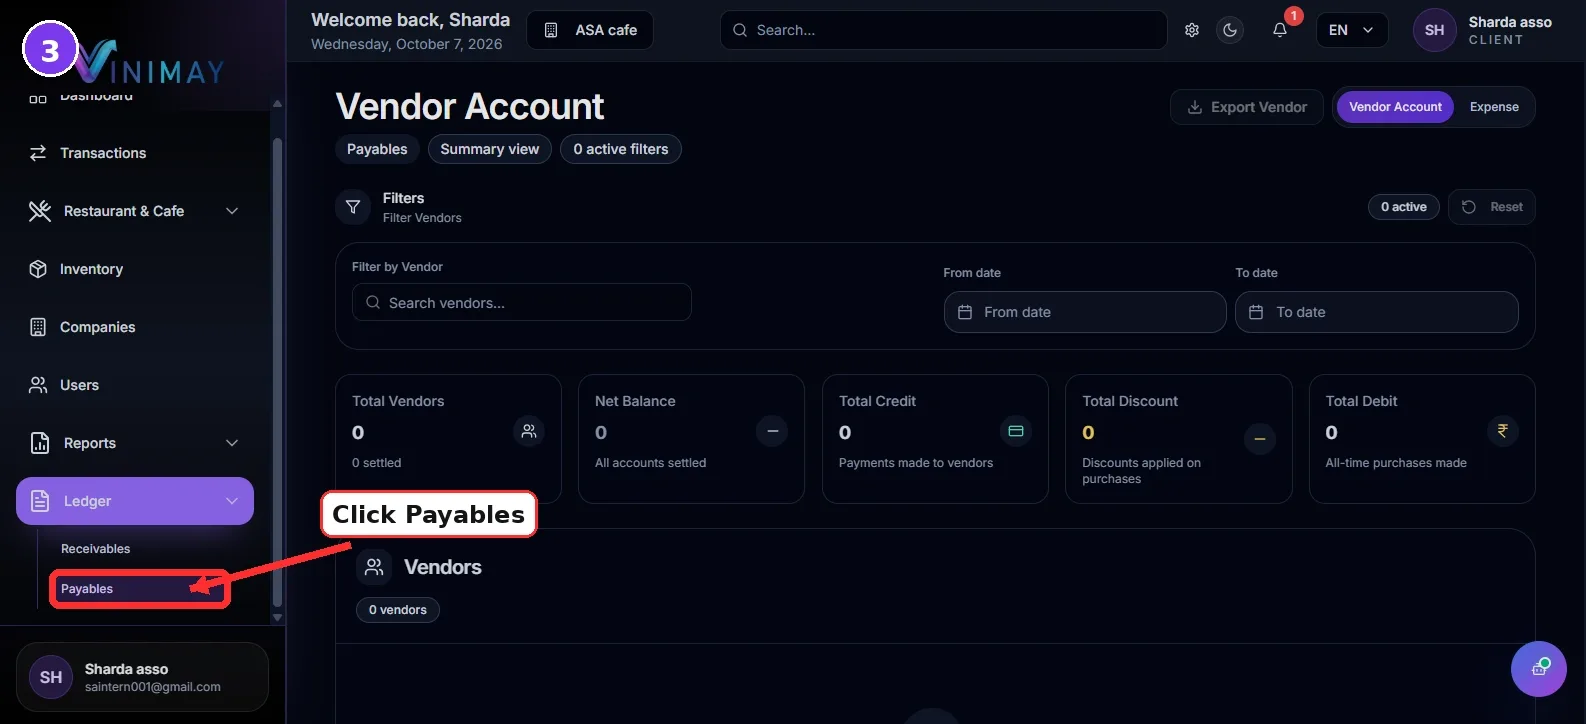This screenshot has width=1586, height=724.
Task: Open the EN language dropdown
Action: [x=1351, y=30]
